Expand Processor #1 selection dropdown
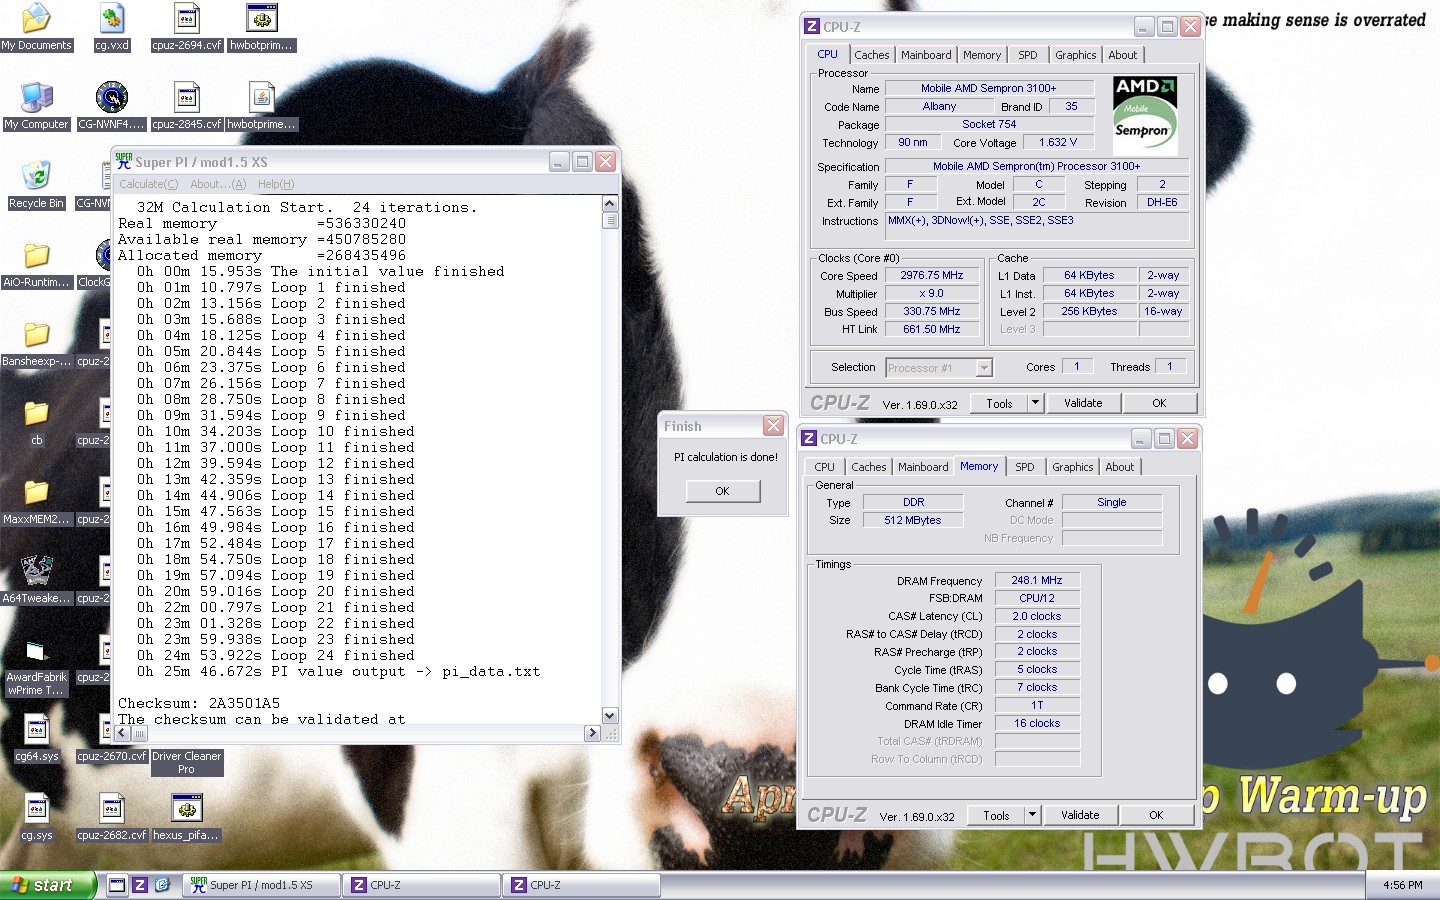Viewport: 1440px width, 900px height. point(984,368)
